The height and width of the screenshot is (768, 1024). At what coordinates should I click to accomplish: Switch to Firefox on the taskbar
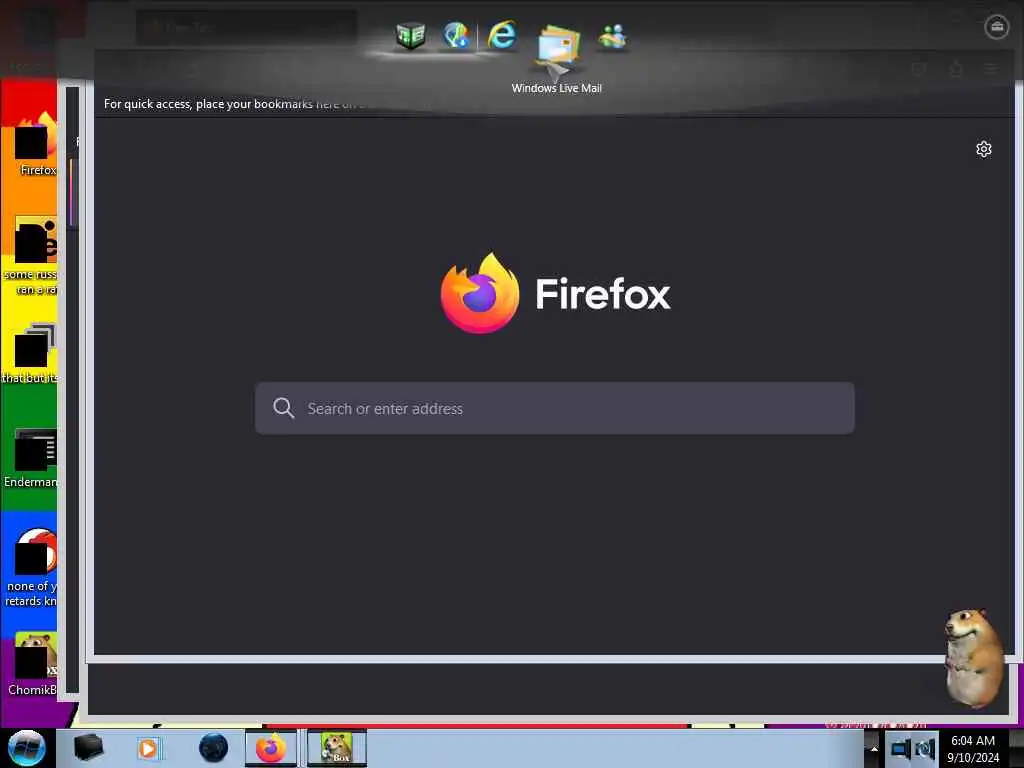click(271, 748)
